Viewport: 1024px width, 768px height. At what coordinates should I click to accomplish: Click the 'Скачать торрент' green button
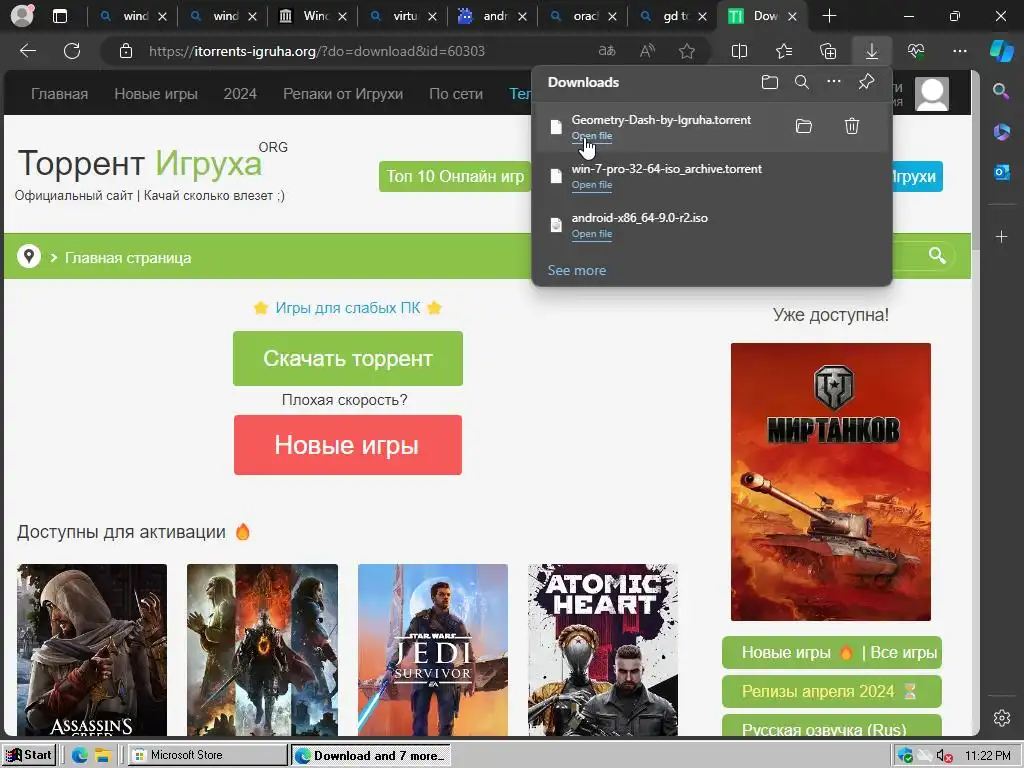tap(348, 359)
